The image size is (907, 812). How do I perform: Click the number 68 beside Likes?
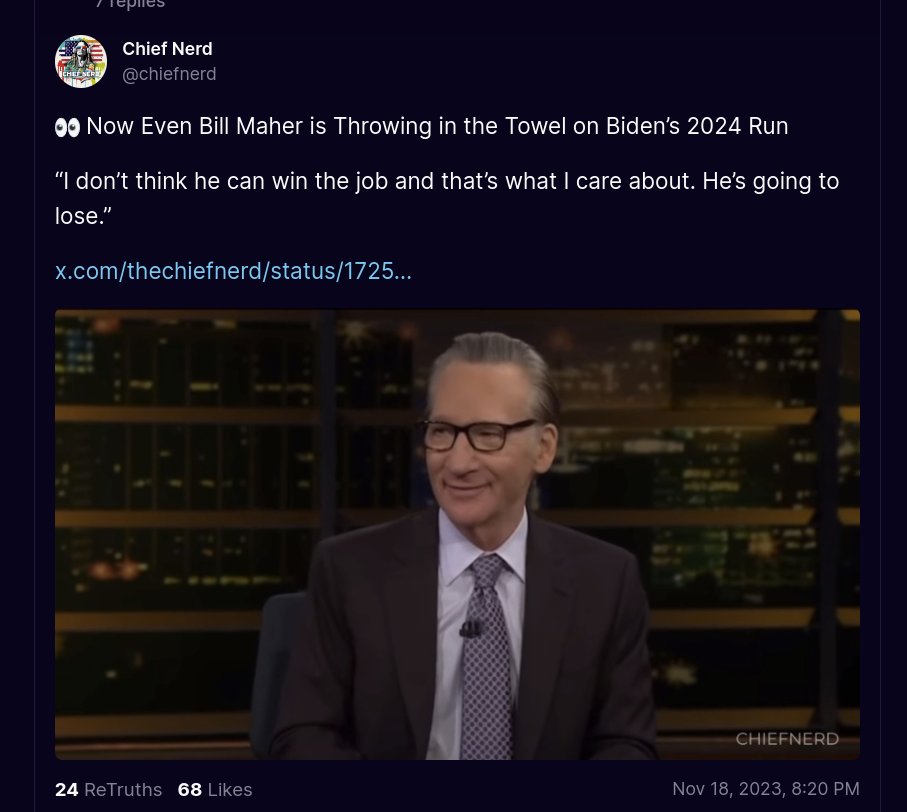pyautogui.click(x=190, y=789)
